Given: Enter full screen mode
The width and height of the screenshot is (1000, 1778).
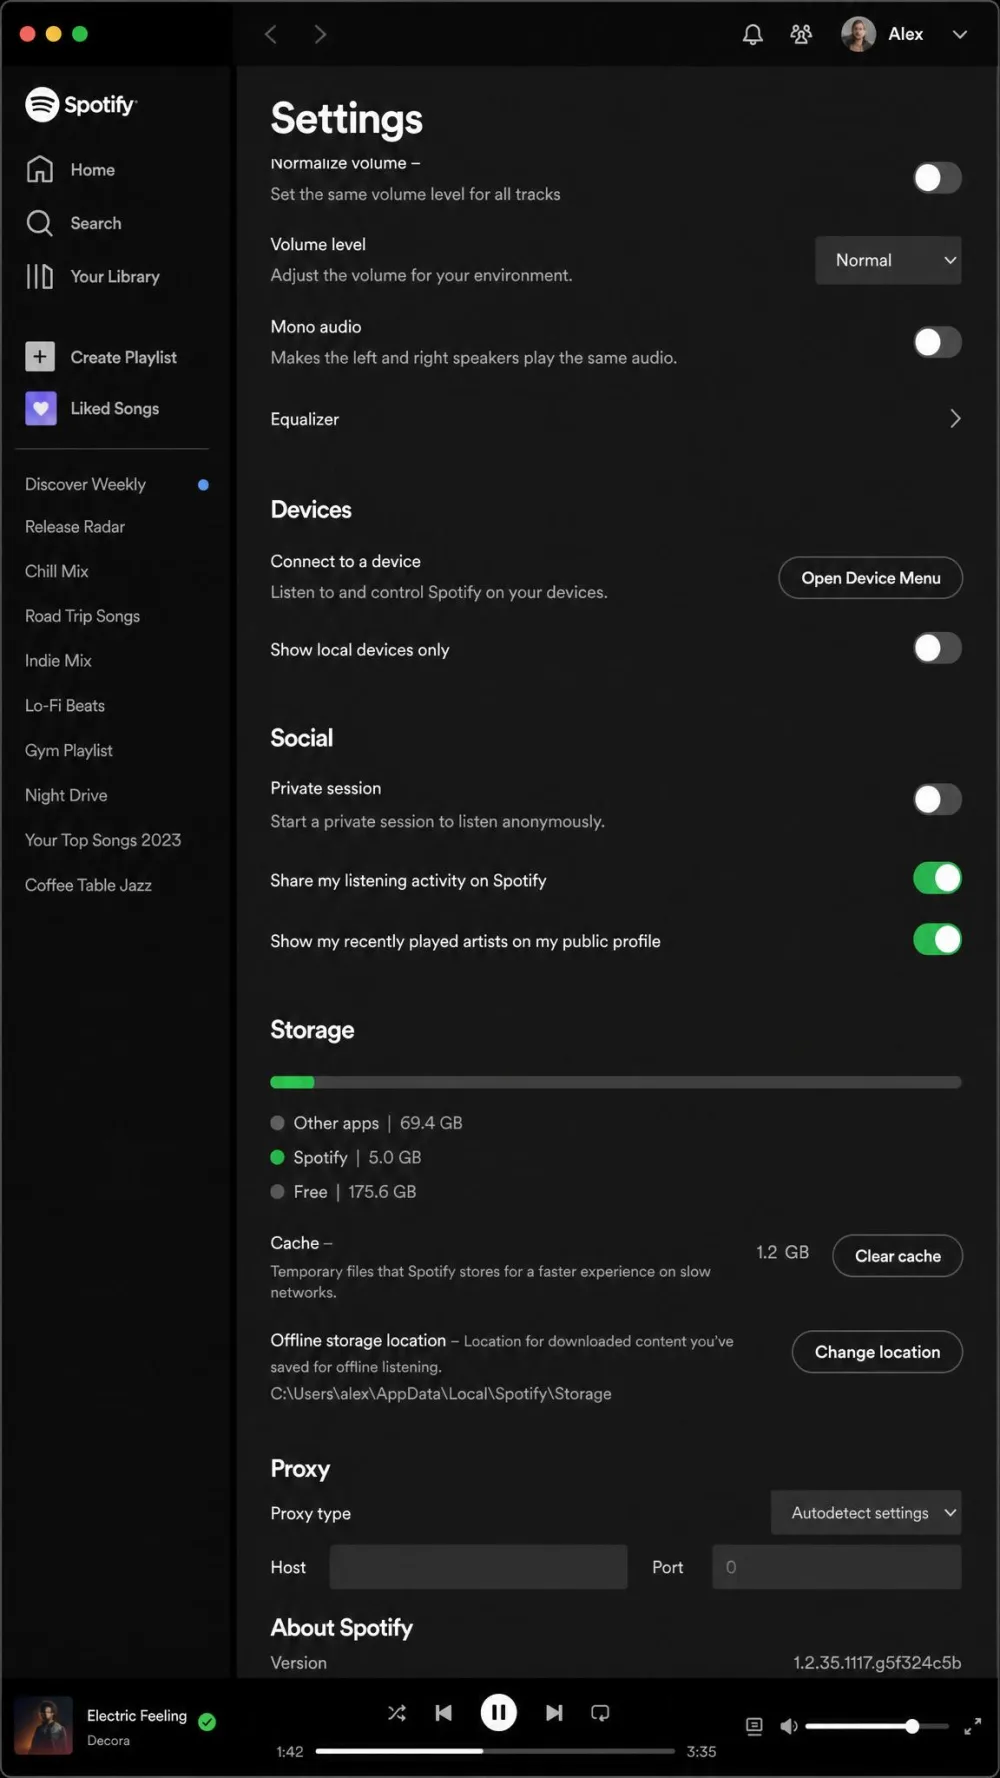Looking at the screenshot, I should coord(972,1726).
